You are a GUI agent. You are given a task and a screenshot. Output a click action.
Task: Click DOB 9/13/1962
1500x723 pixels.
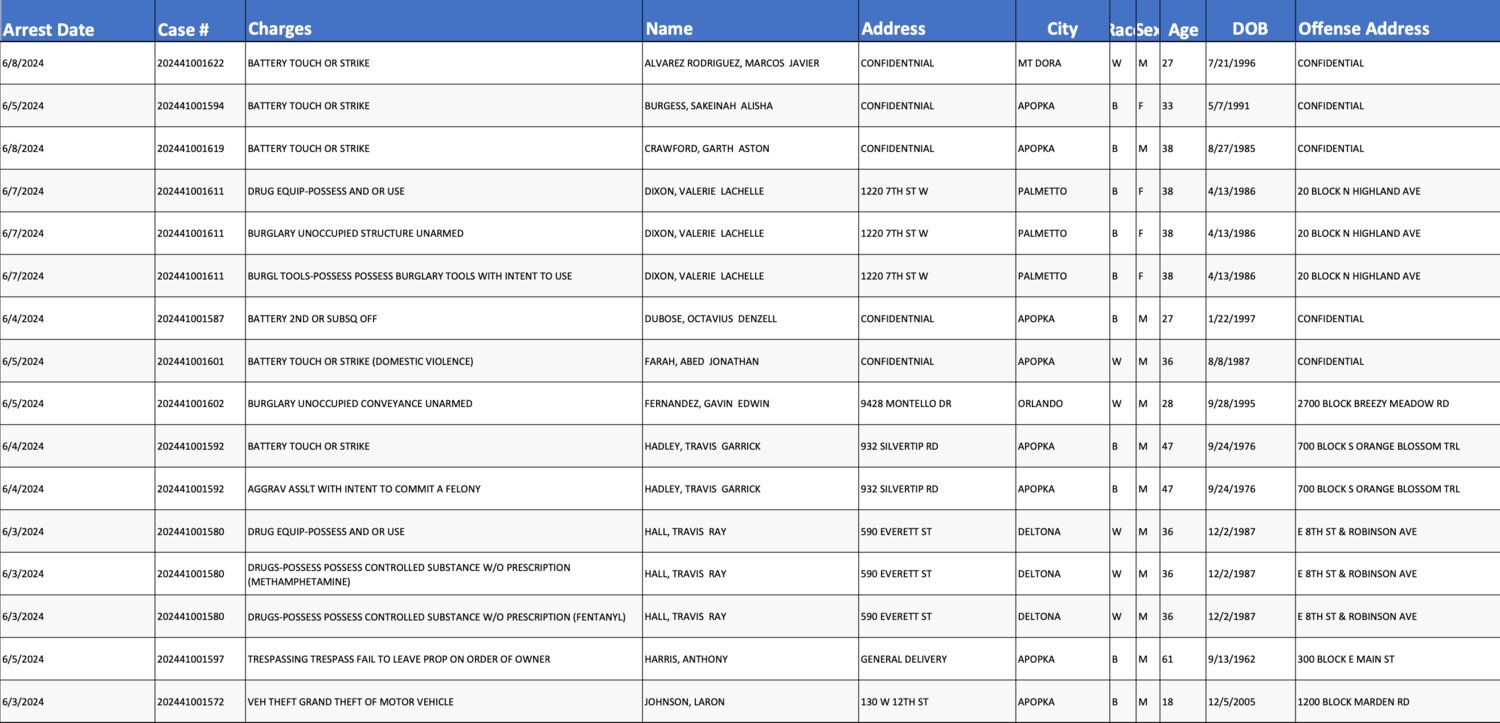pos(1231,659)
